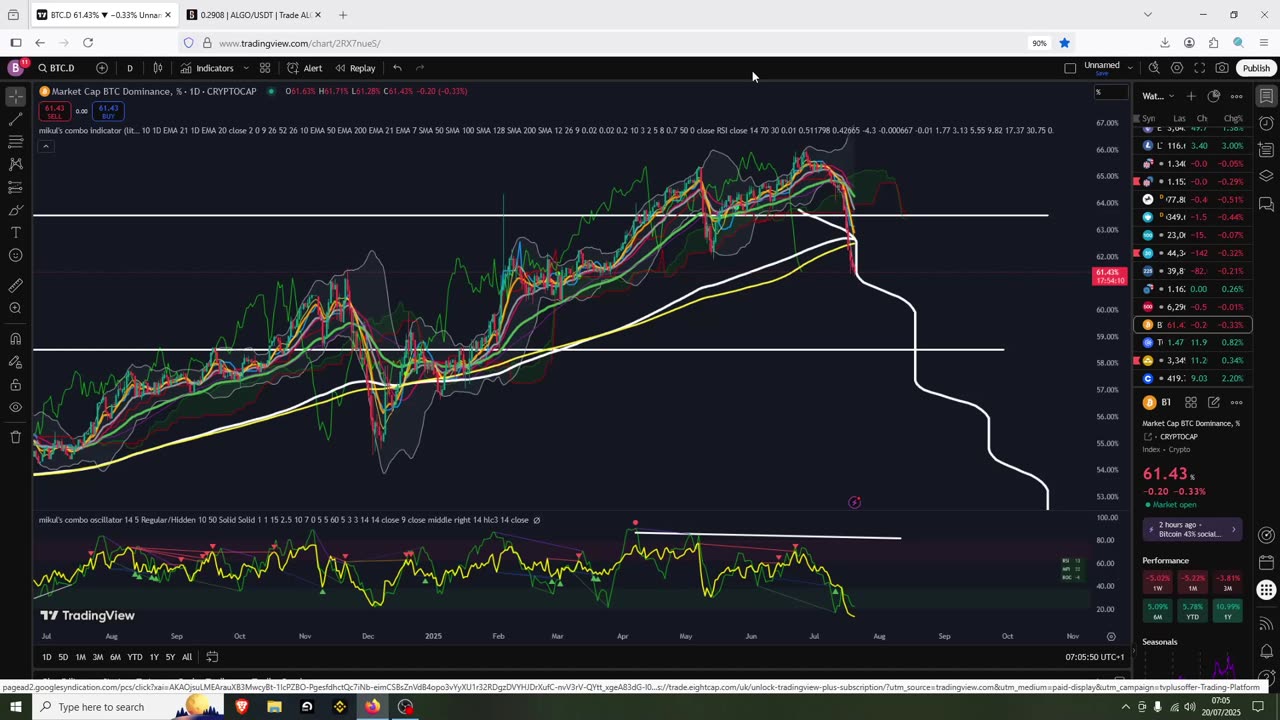
Task: Select the YTD time range
Action: click(x=135, y=657)
